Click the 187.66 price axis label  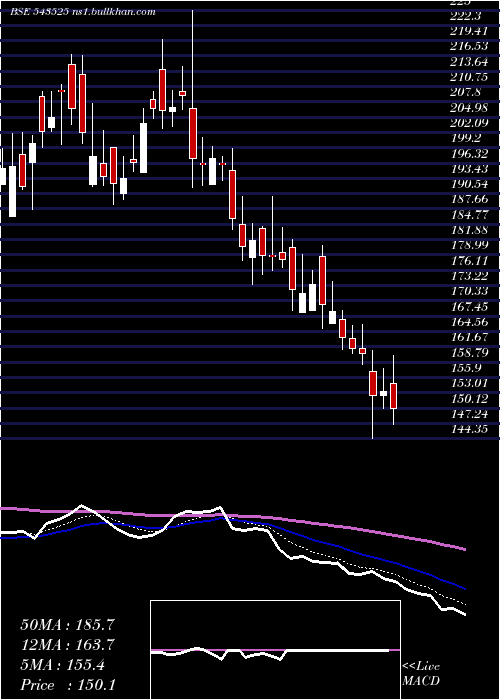(468, 199)
